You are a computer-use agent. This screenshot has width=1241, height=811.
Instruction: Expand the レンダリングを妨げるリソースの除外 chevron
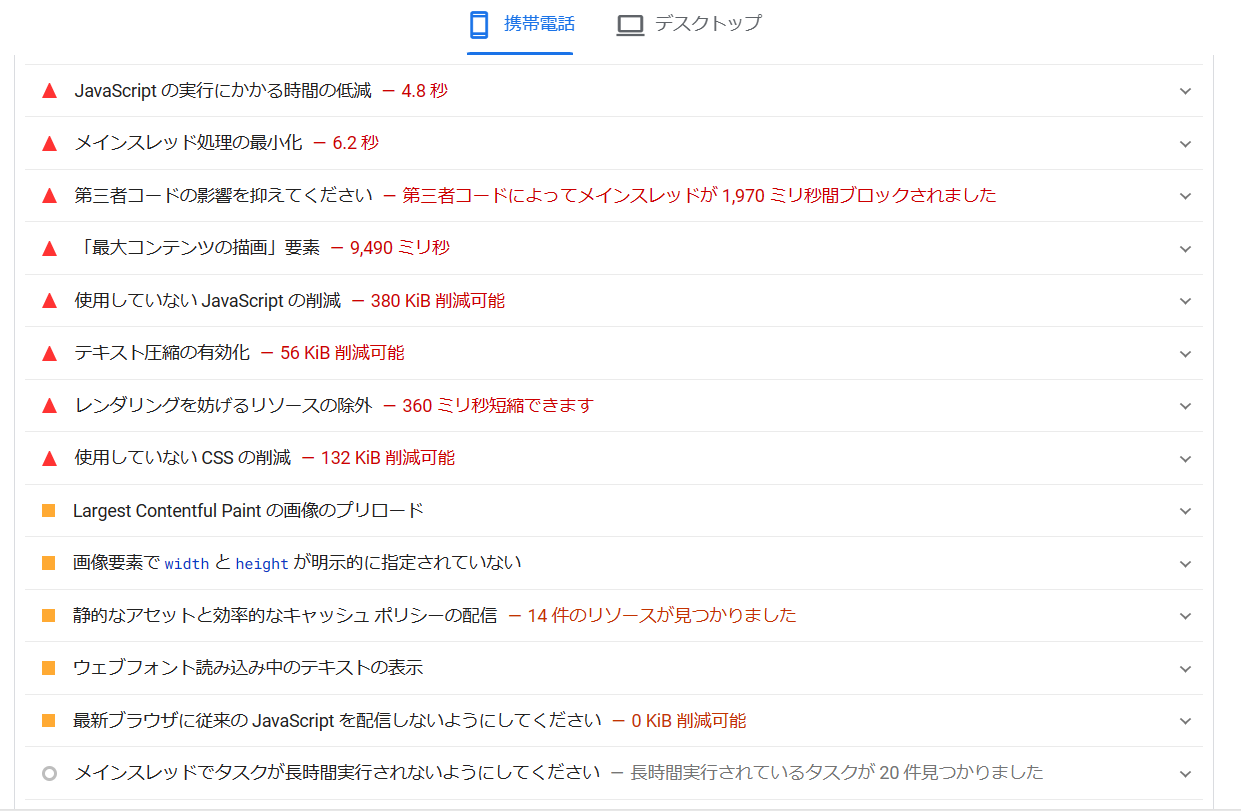coord(1185,406)
